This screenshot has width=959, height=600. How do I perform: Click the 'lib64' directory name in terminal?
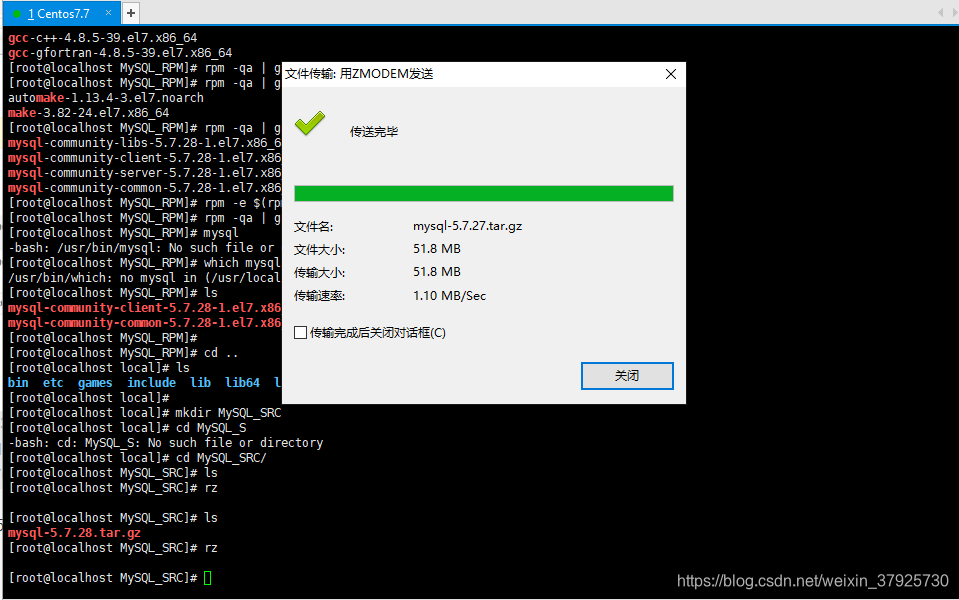pos(242,383)
